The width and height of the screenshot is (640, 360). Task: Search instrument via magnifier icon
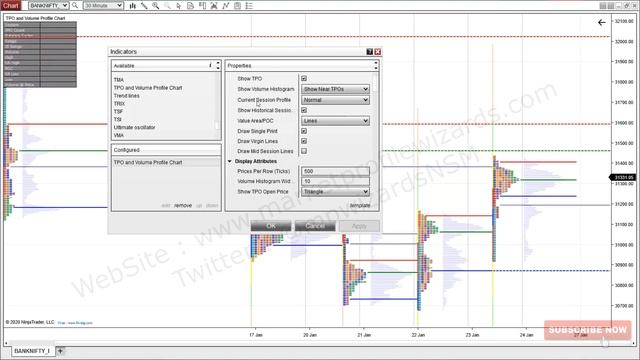tap(75, 6)
